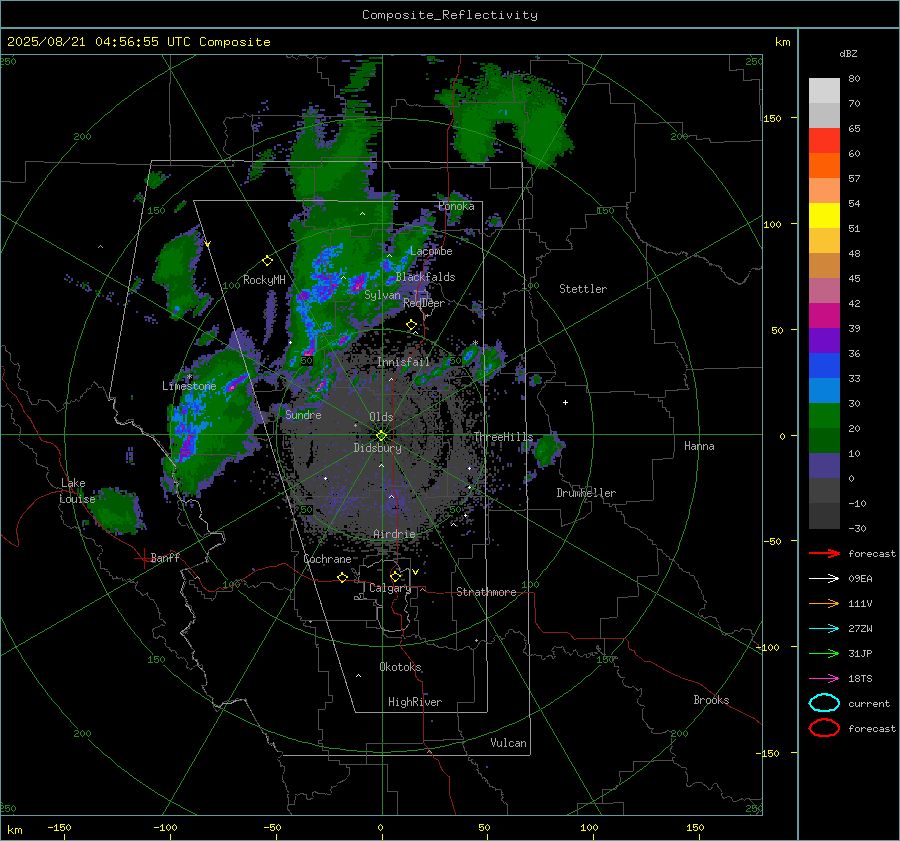Click the Strathmore map label
The width and height of the screenshot is (900, 841).
(486, 592)
